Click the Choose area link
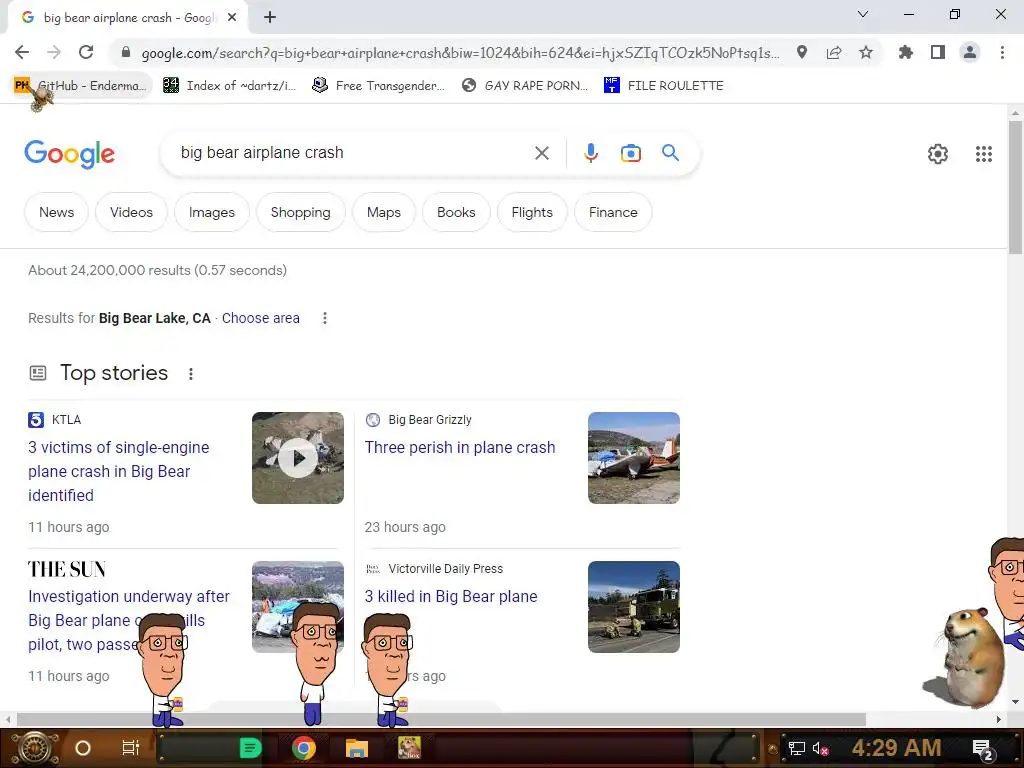Viewport: 1024px width, 768px height. tap(261, 318)
